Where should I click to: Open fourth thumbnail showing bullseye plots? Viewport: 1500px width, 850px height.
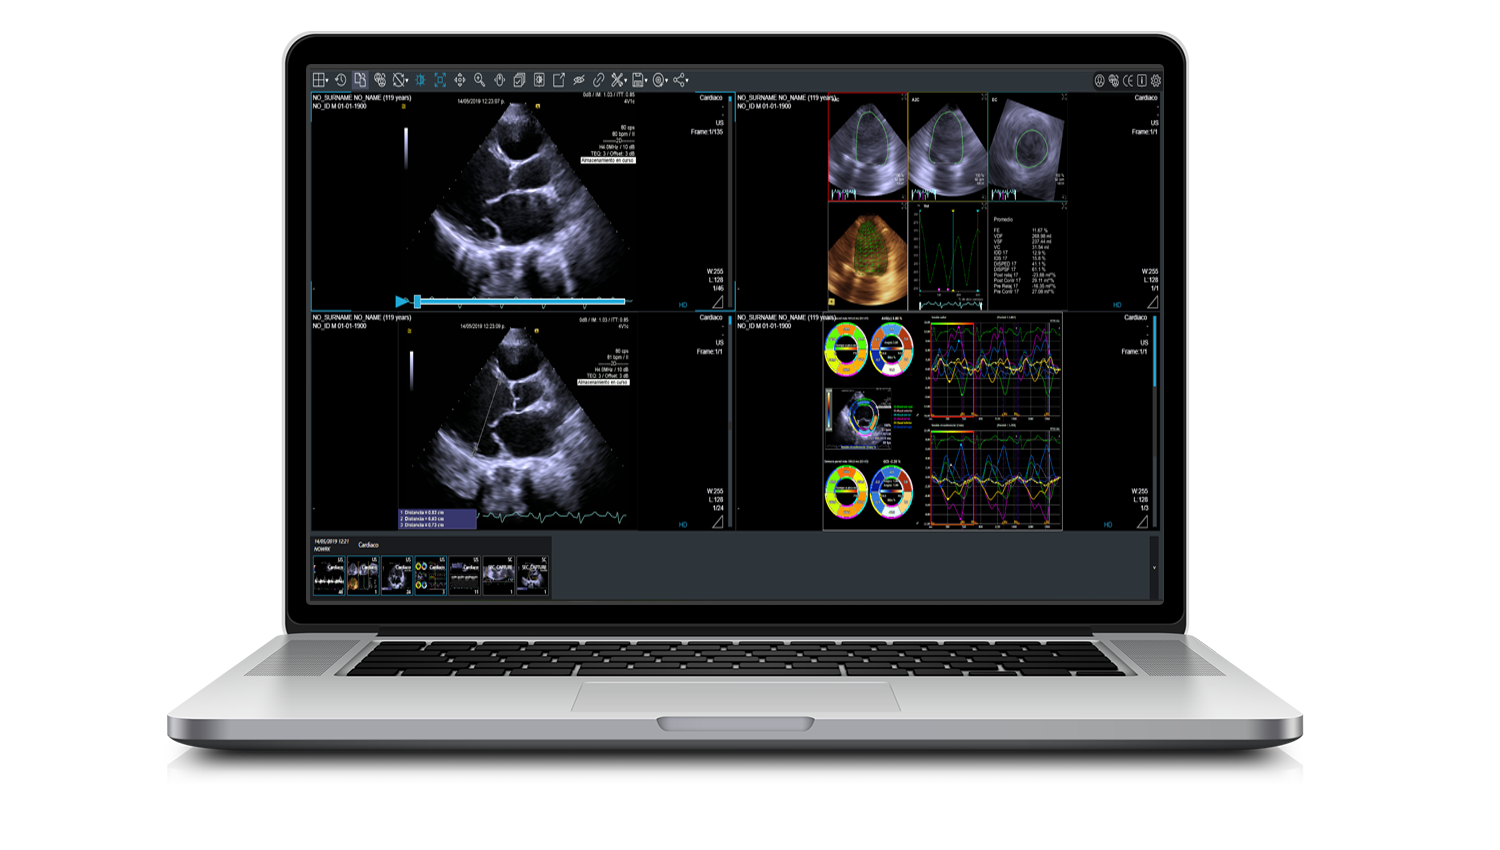(431, 576)
